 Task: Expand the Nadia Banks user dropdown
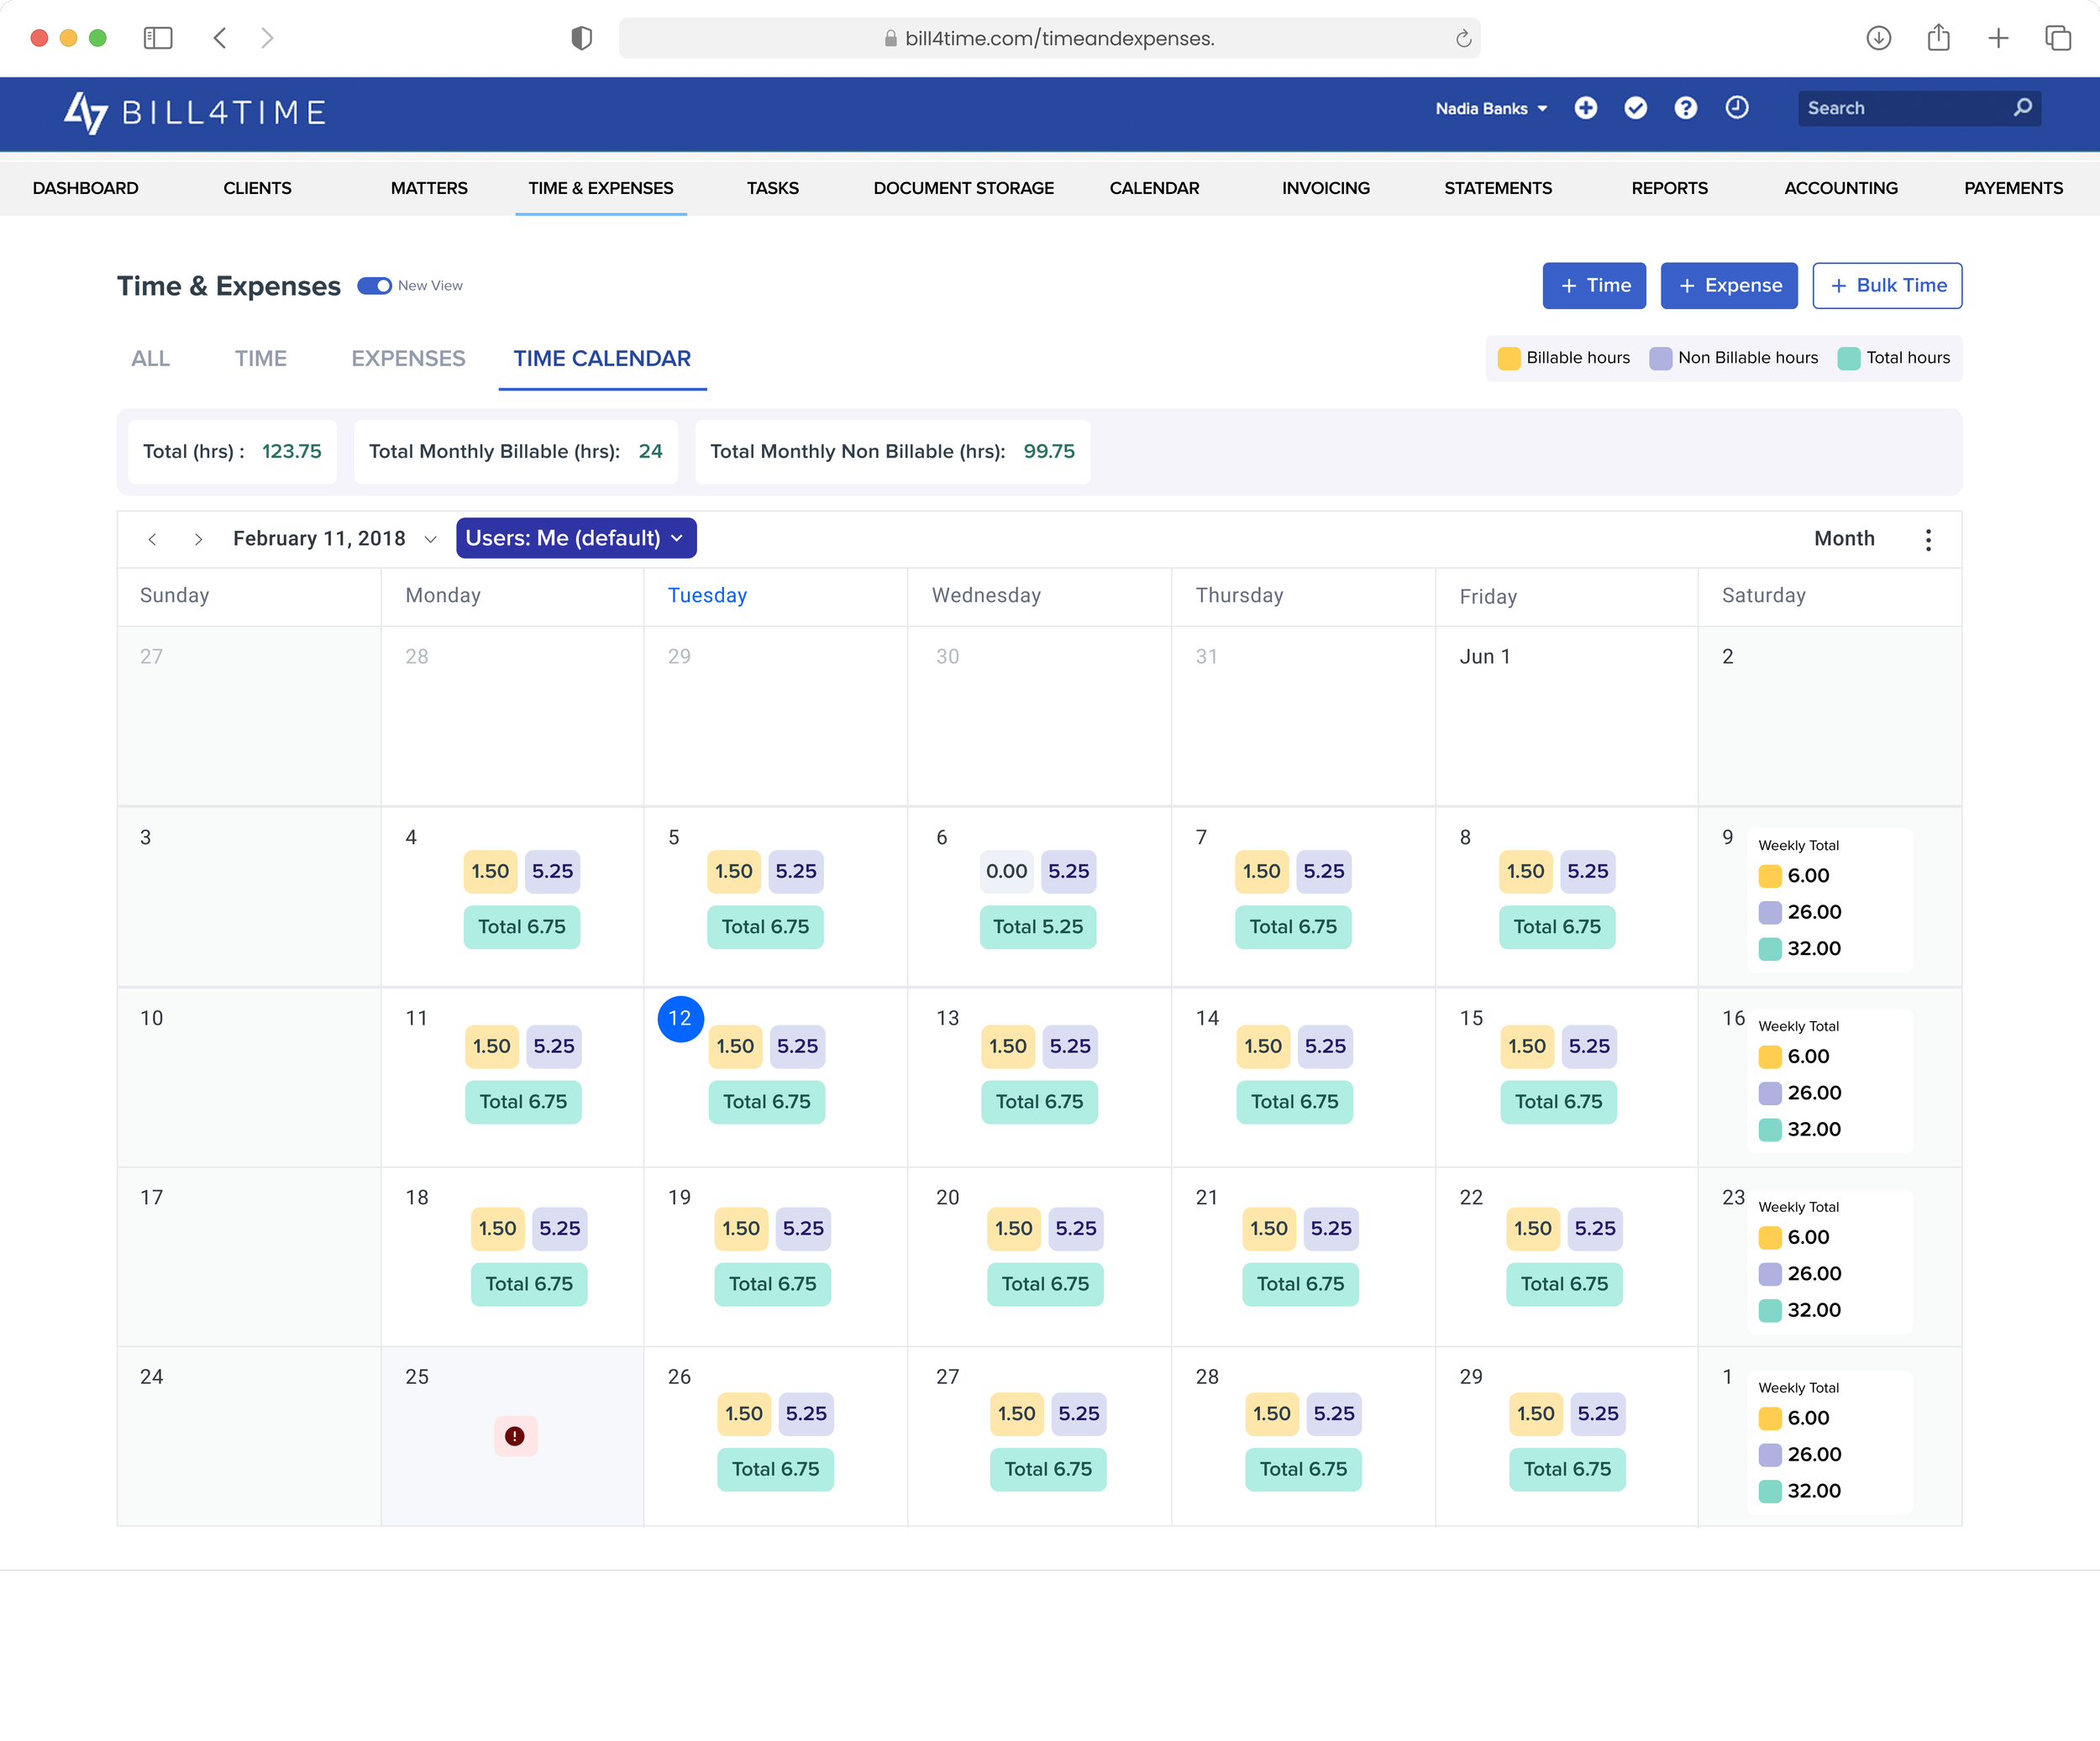click(1491, 108)
